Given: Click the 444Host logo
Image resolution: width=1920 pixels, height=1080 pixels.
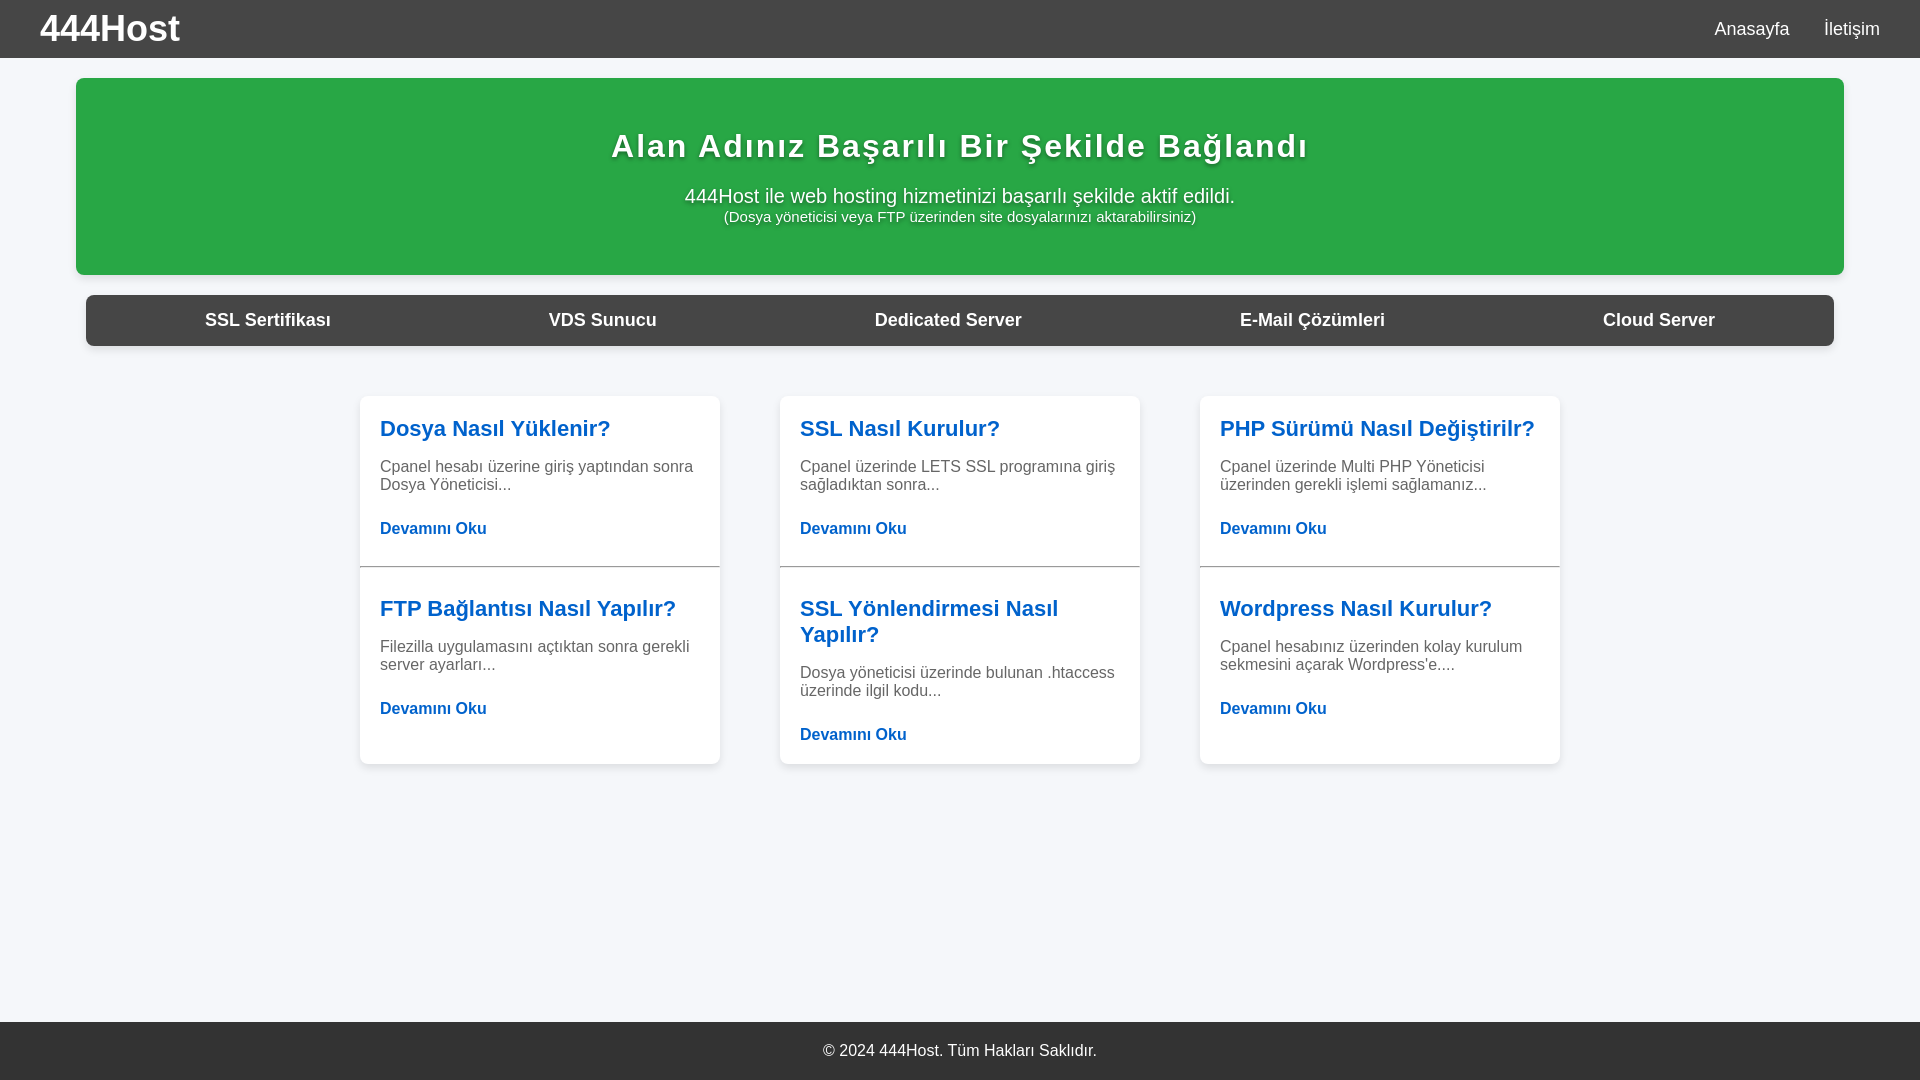Looking at the screenshot, I should coord(110,29).
